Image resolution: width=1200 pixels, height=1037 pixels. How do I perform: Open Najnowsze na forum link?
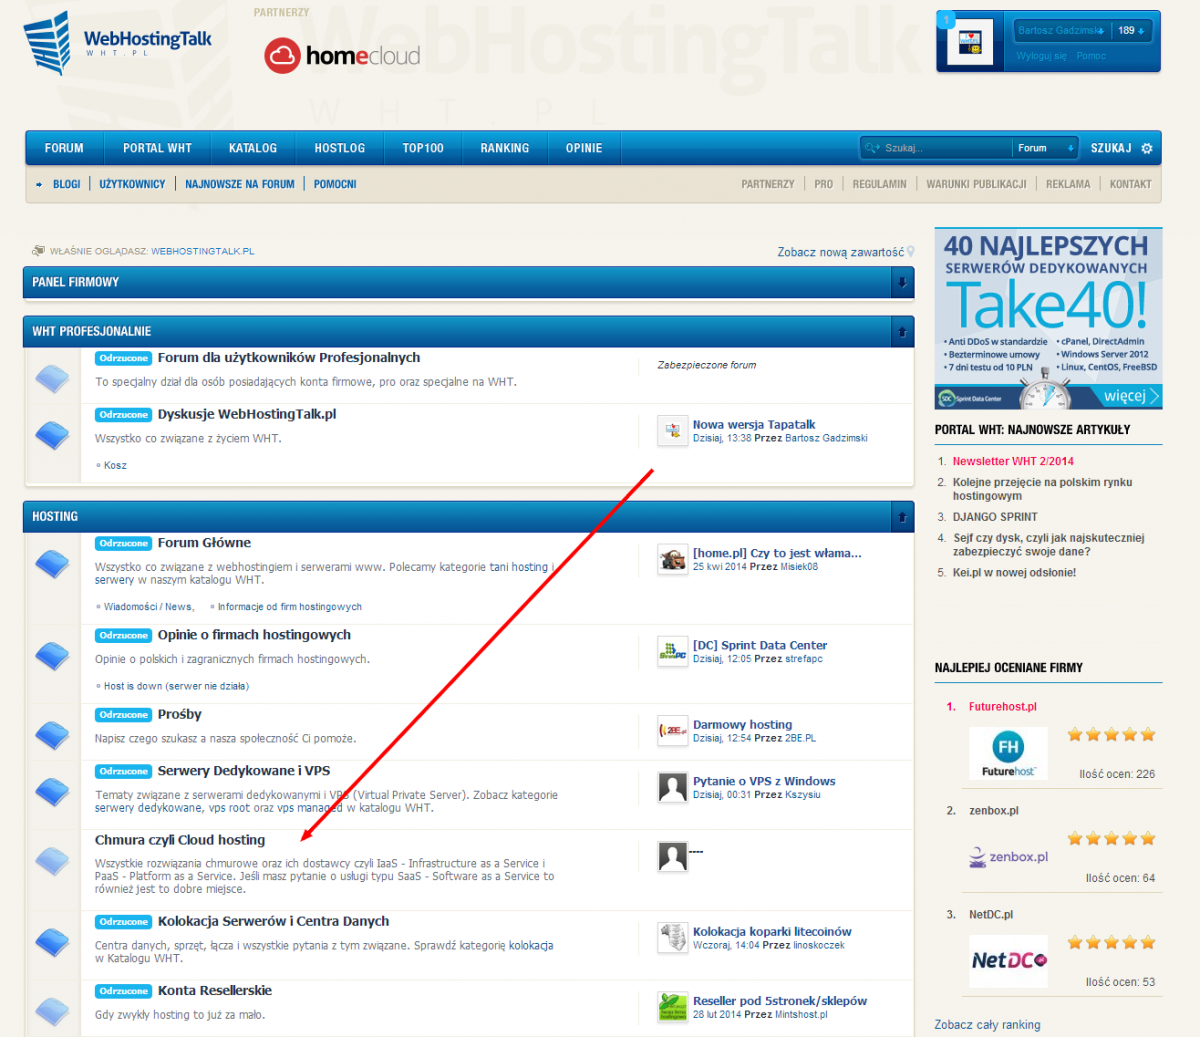240,184
